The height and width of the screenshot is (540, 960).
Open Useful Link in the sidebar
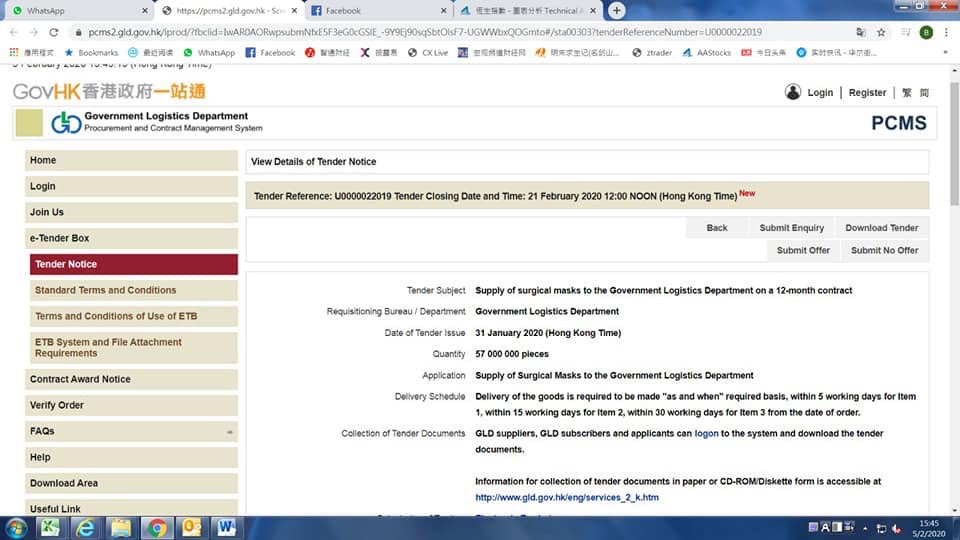(131, 508)
